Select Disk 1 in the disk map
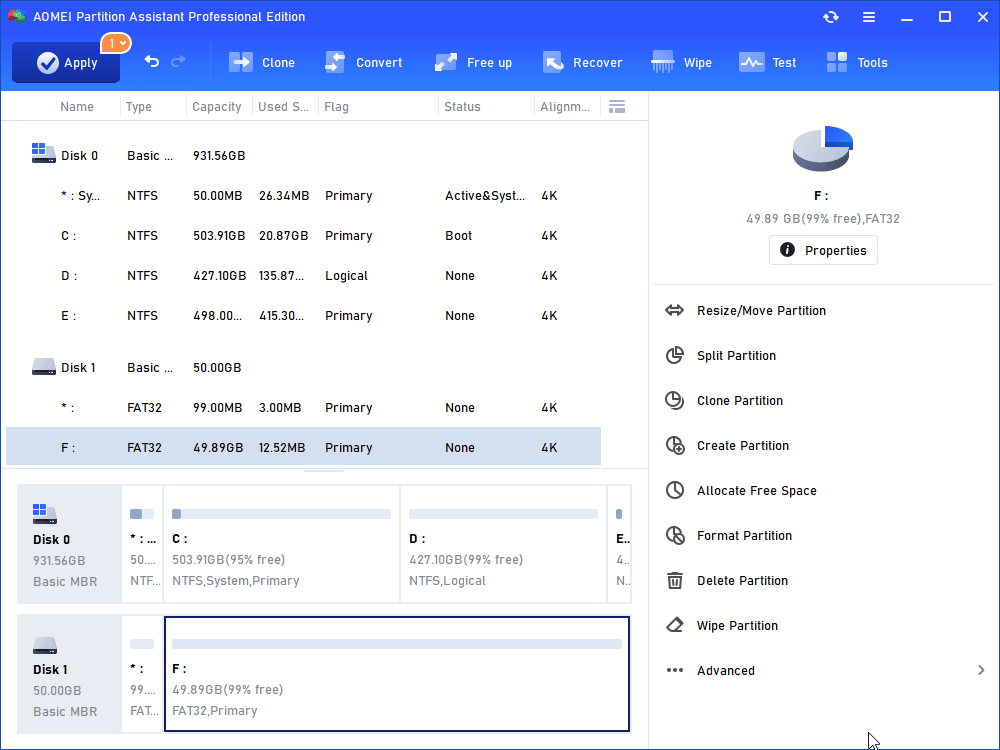The image size is (1000, 750). tap(70, 674)
